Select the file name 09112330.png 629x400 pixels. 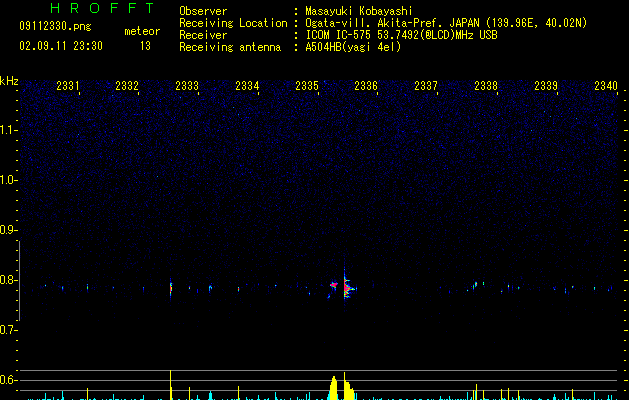coord(55,26)
